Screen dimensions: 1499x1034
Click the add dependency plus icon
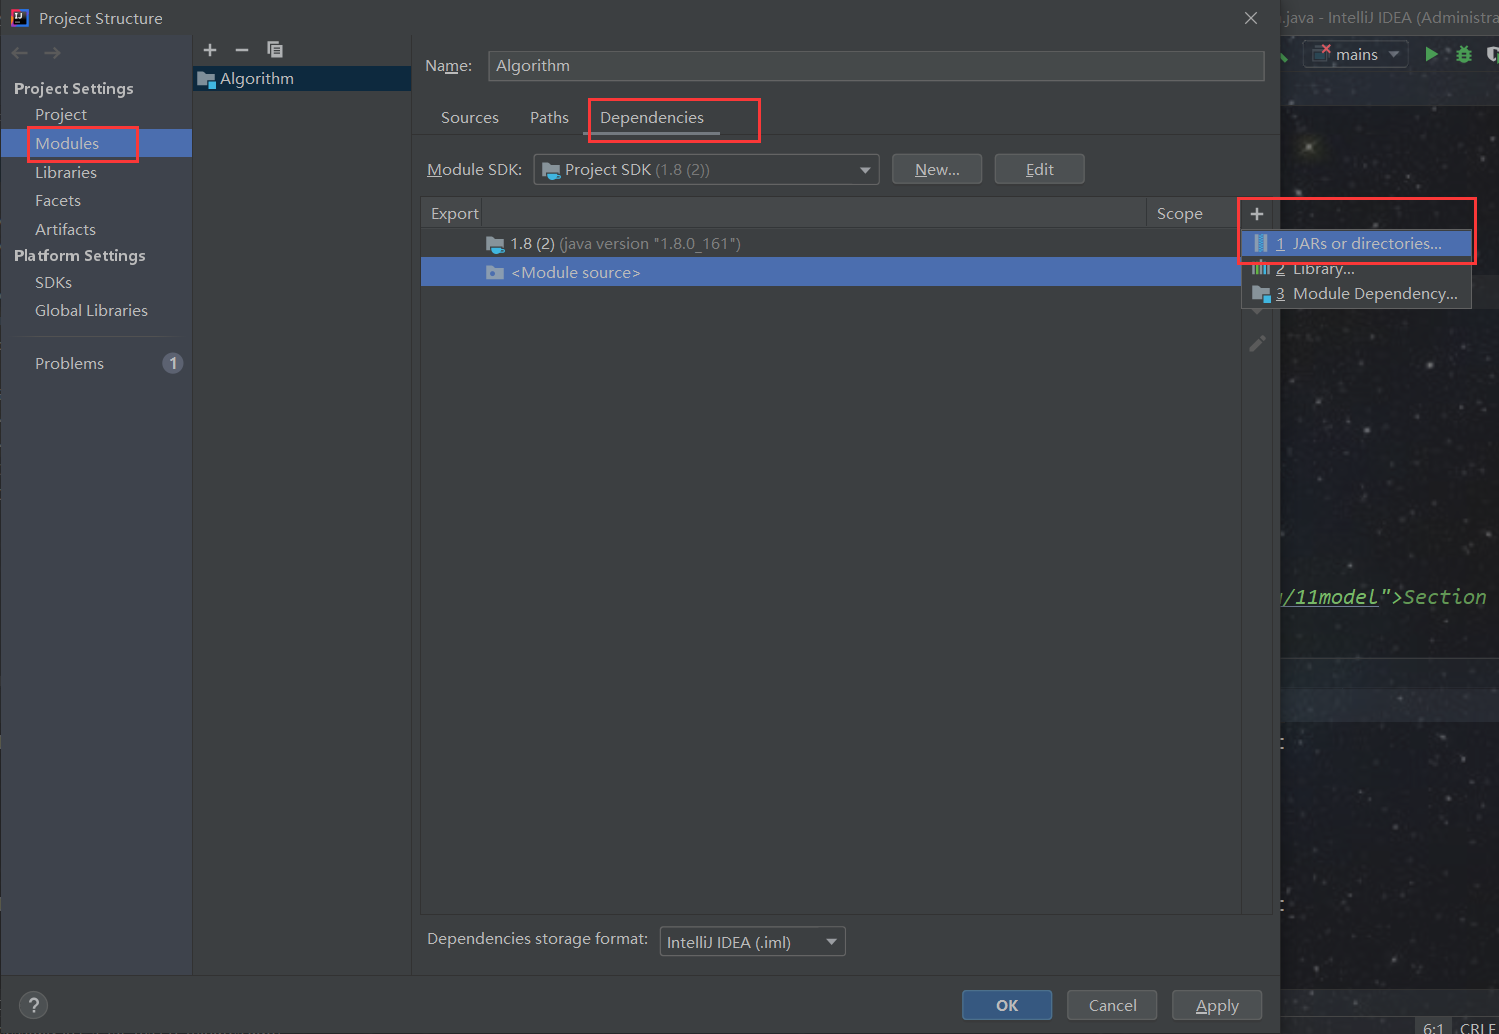[1257, 214]
